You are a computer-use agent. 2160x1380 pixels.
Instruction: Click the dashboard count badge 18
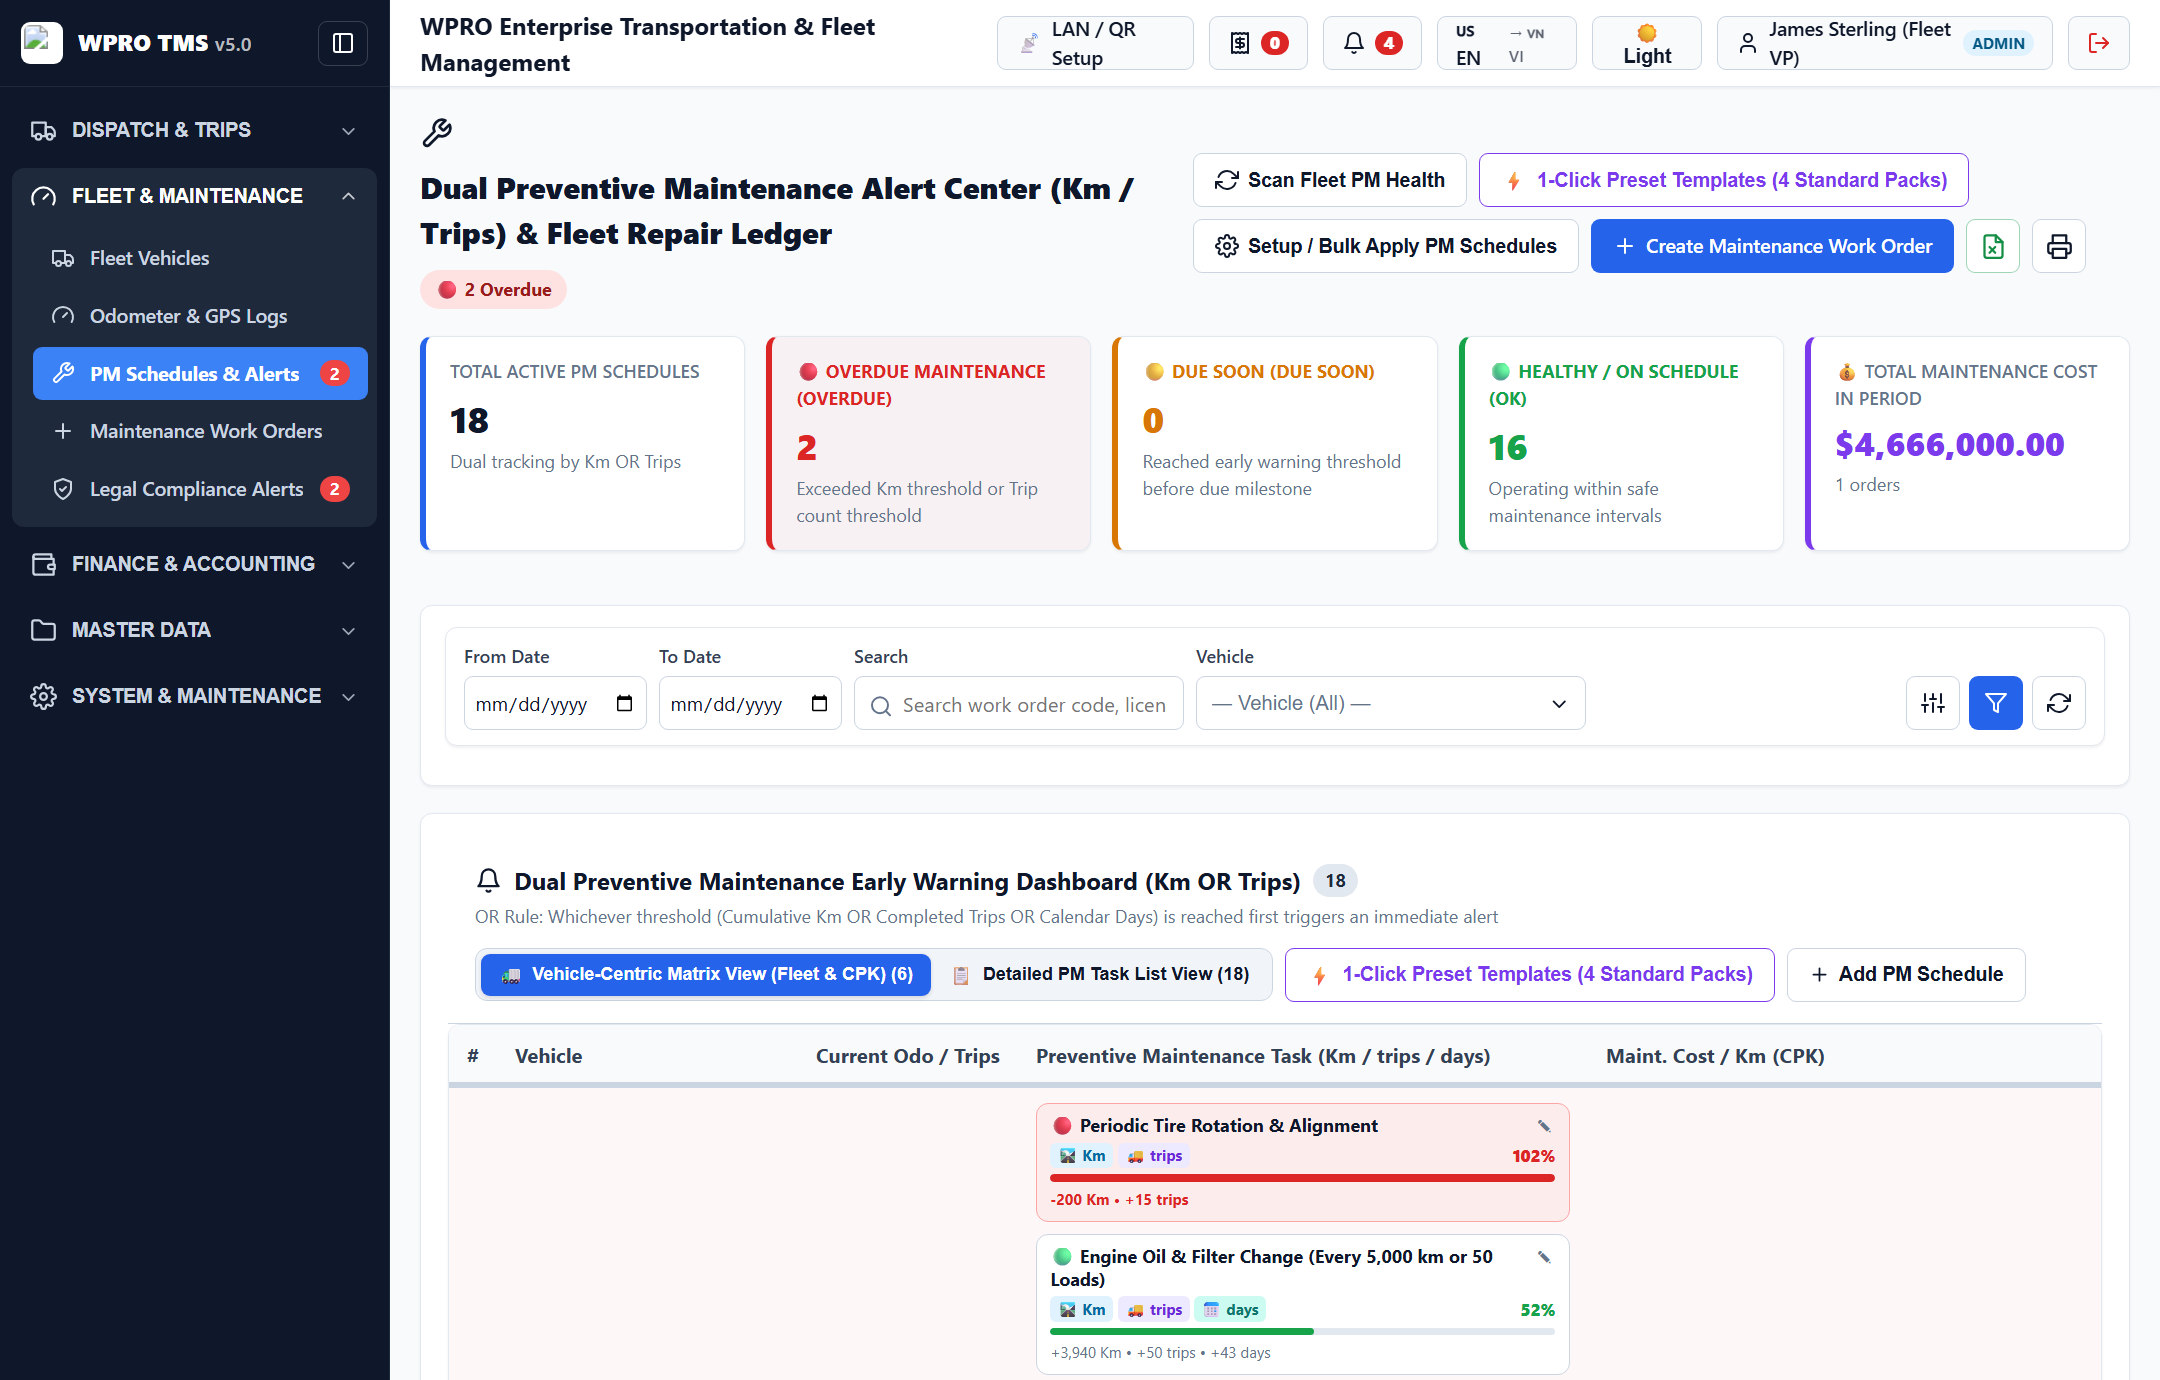coord(1335,881)
